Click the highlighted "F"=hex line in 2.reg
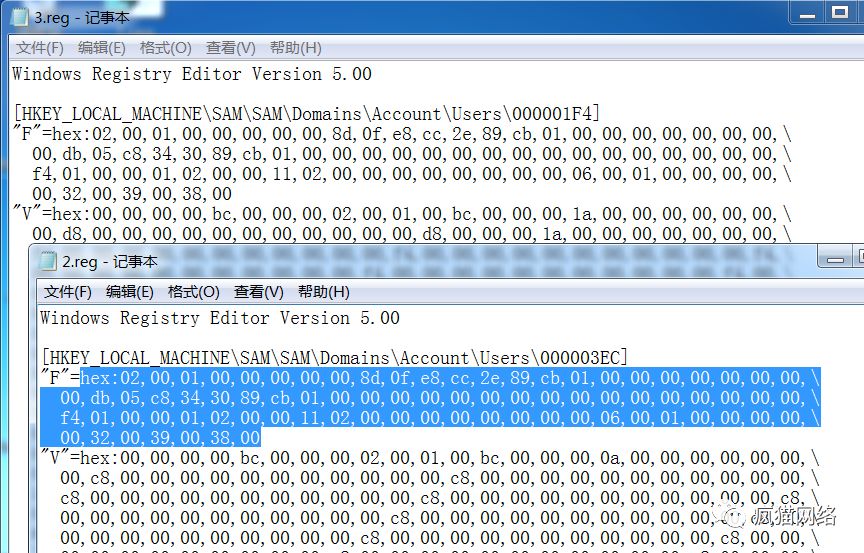This screenshot has height=553, width=864. point(430,378)
